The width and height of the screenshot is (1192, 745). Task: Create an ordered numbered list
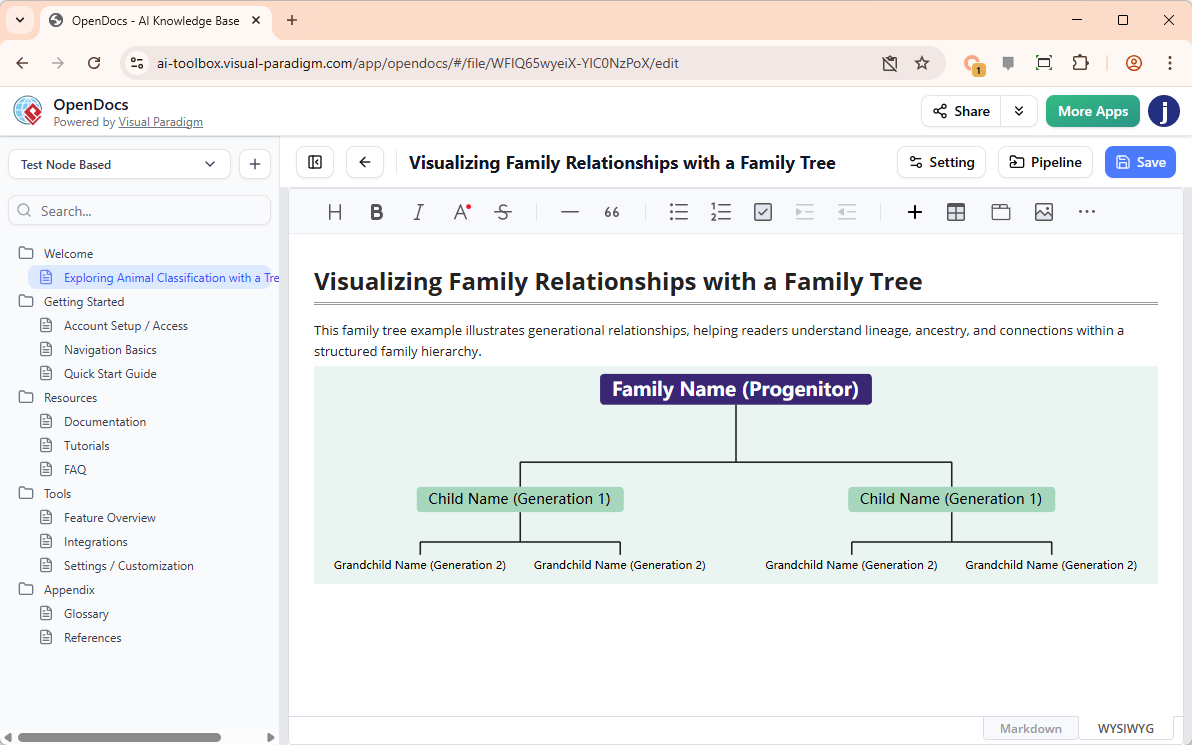721,212
